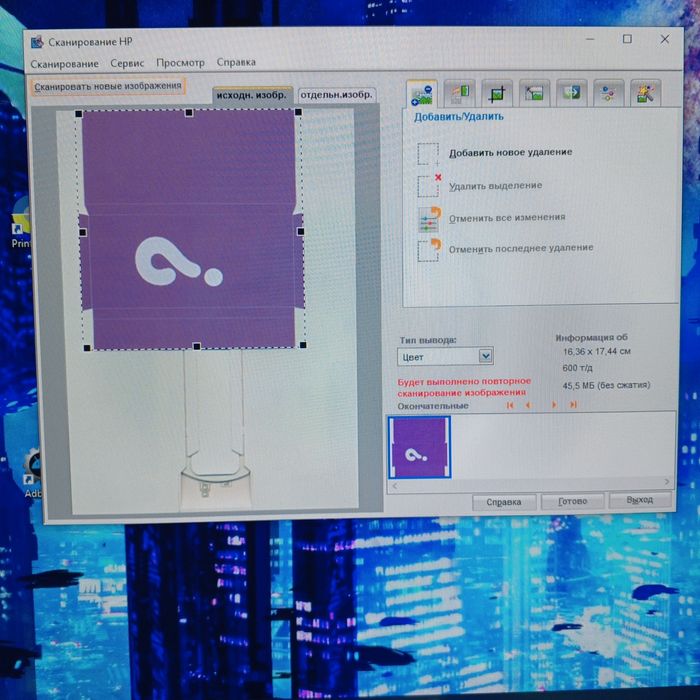
Task: Click the 'Справка' button at bottom
Action: [504, 502]
